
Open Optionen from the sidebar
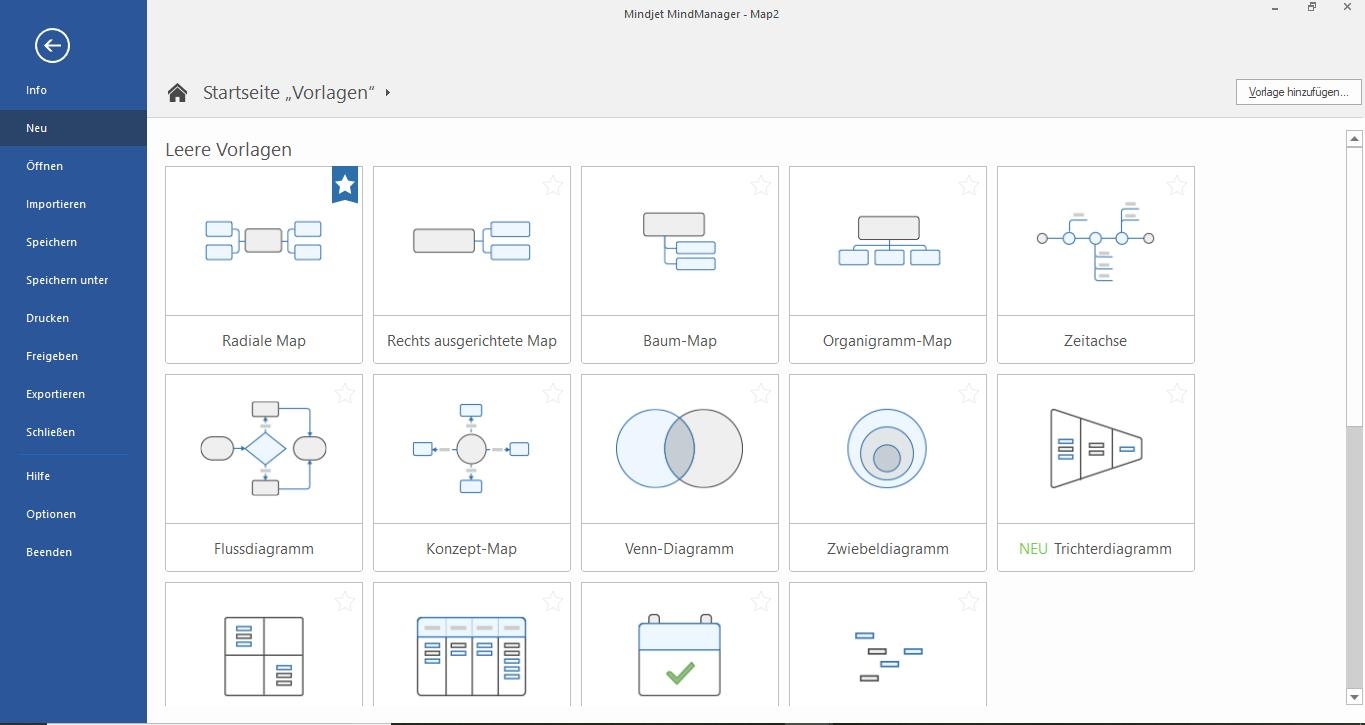(51, 514)
